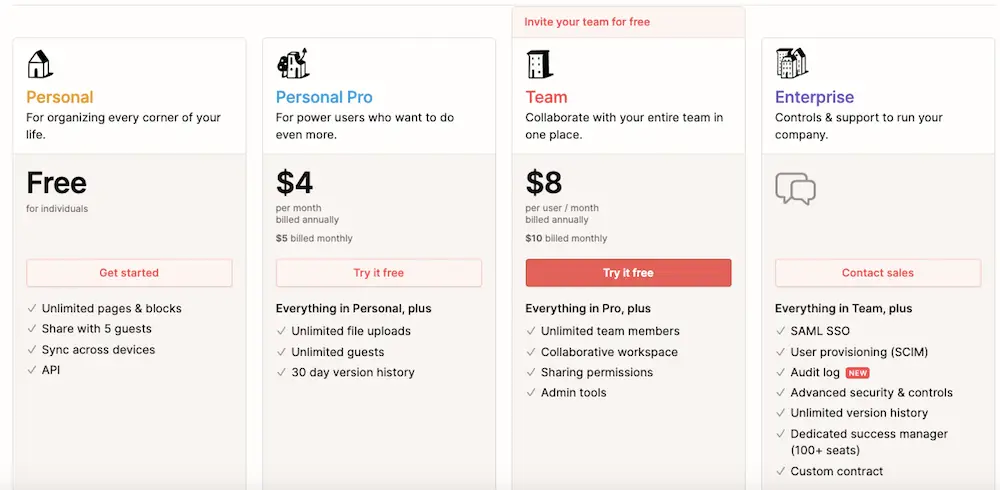Click checkmark beside Unlimited file uploads
The height and width of the screenshot is (490, 1000).
(281, 331)
